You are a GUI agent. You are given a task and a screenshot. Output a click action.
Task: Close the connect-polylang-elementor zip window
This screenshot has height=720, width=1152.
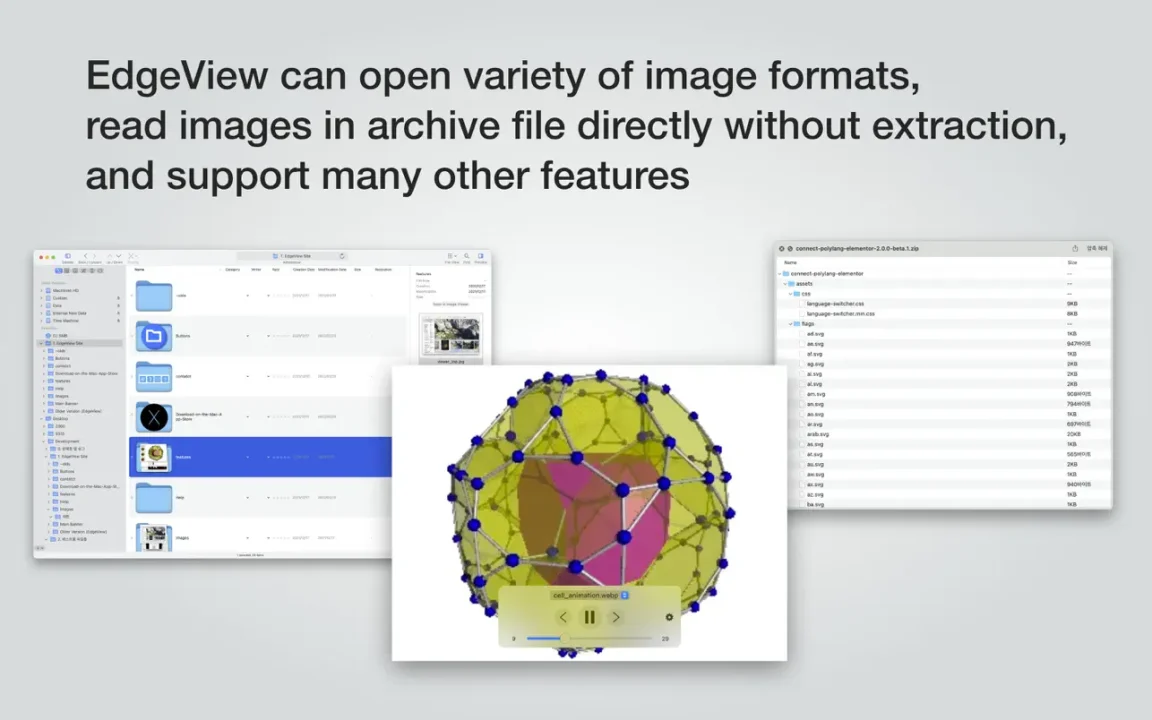click(x=782, y=248)
